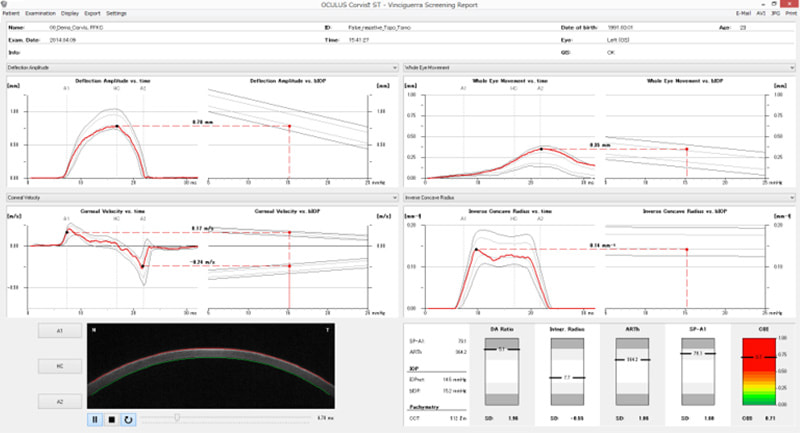Click the Scheimpflug cornea image
The height and width of the screenshot is (433, 800).
211,366
